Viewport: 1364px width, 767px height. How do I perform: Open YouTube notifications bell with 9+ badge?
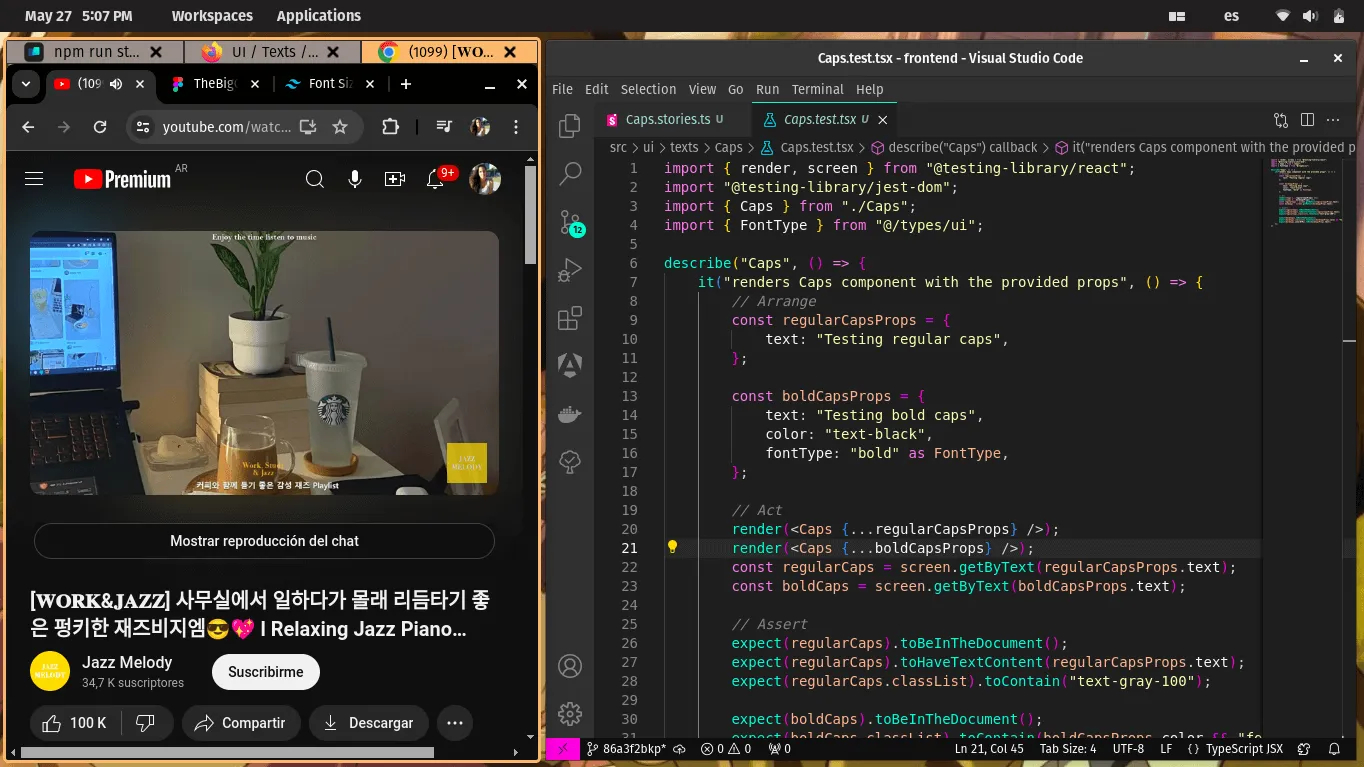437,178
